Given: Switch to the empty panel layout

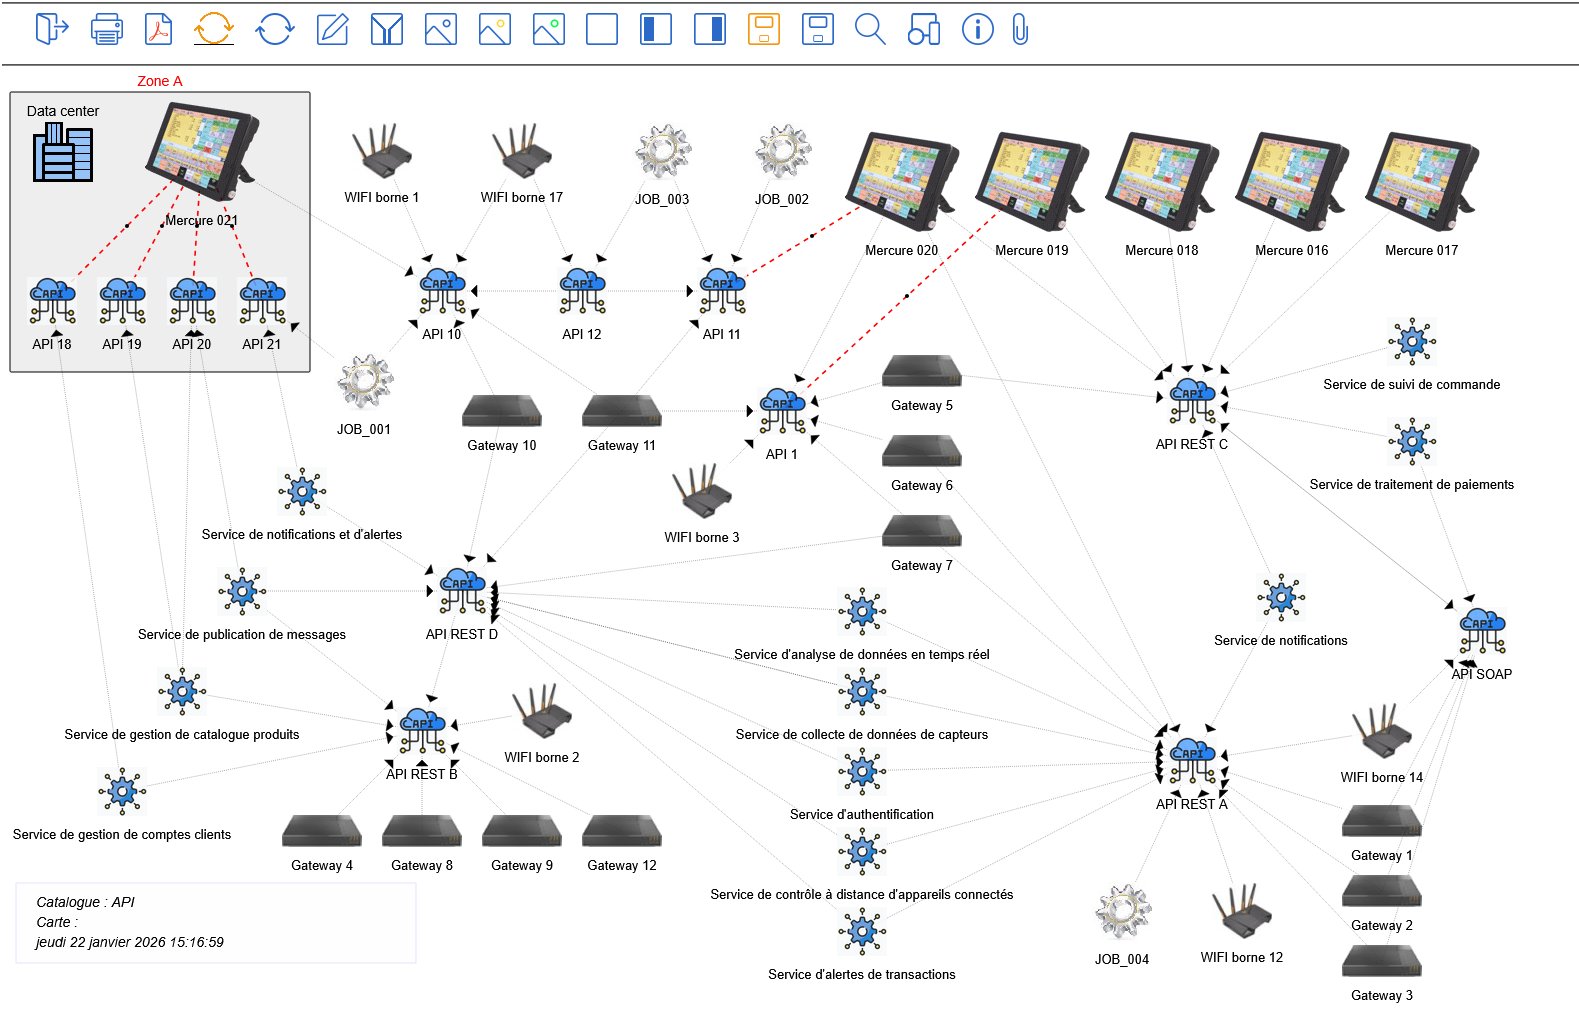Looking at the screenshot, I should click(x=602, y=29).
